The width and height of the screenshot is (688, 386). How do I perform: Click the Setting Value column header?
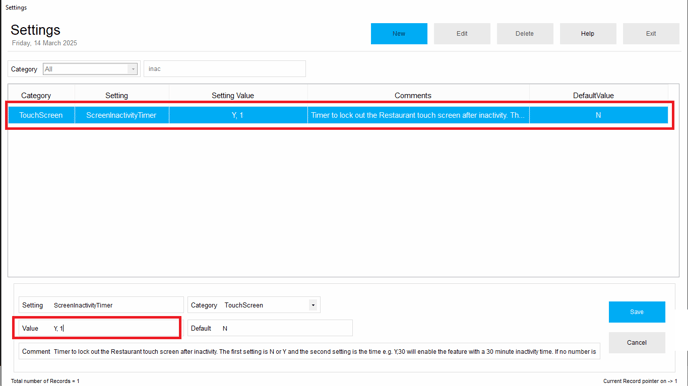233,96
